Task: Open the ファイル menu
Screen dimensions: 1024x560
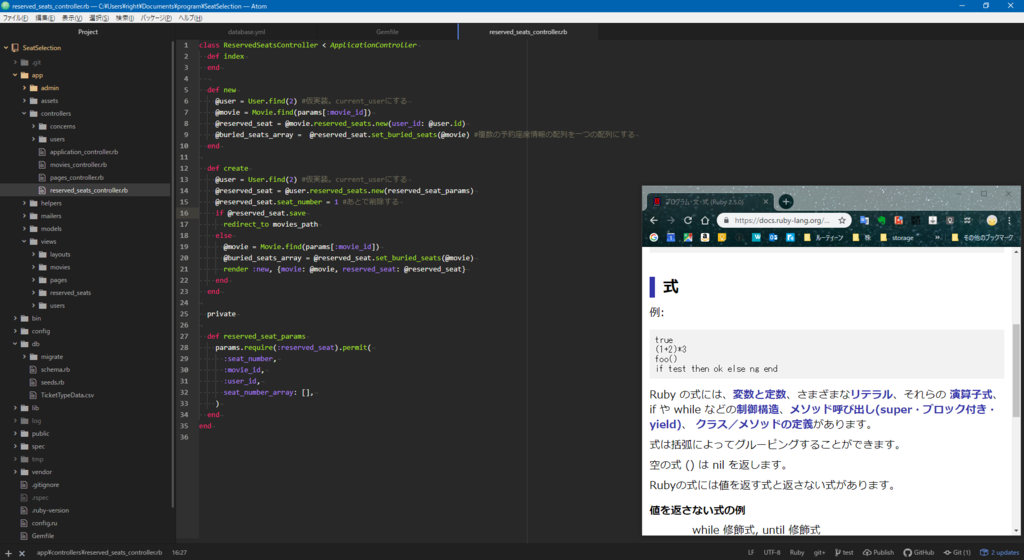Action: click(x=15, y=18)
